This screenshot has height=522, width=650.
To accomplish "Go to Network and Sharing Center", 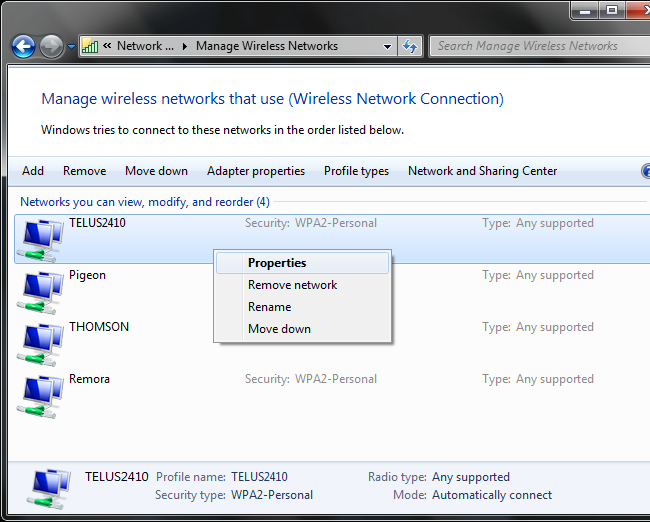I will click(x=483, y=171).
